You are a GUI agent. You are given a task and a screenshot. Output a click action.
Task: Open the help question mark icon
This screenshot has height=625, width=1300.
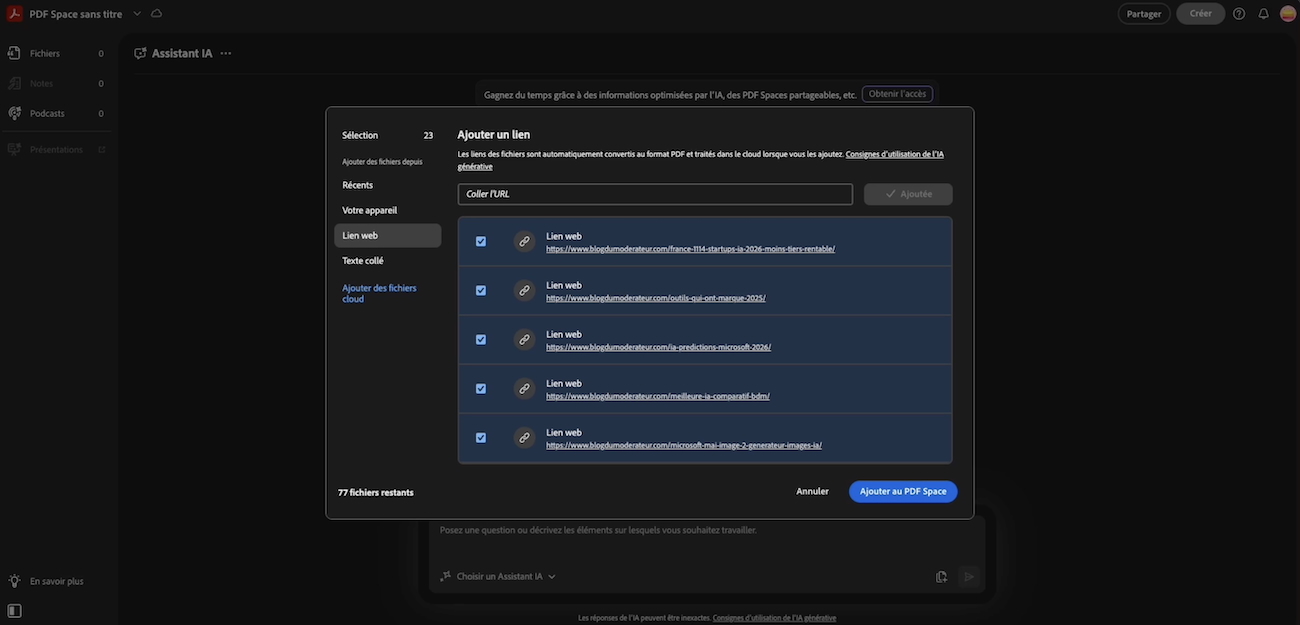point(1239,14)
